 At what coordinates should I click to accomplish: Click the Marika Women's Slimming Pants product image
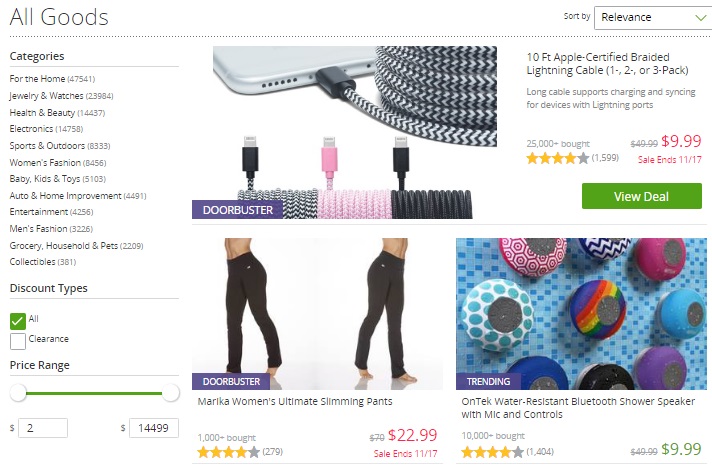[317, 314]
